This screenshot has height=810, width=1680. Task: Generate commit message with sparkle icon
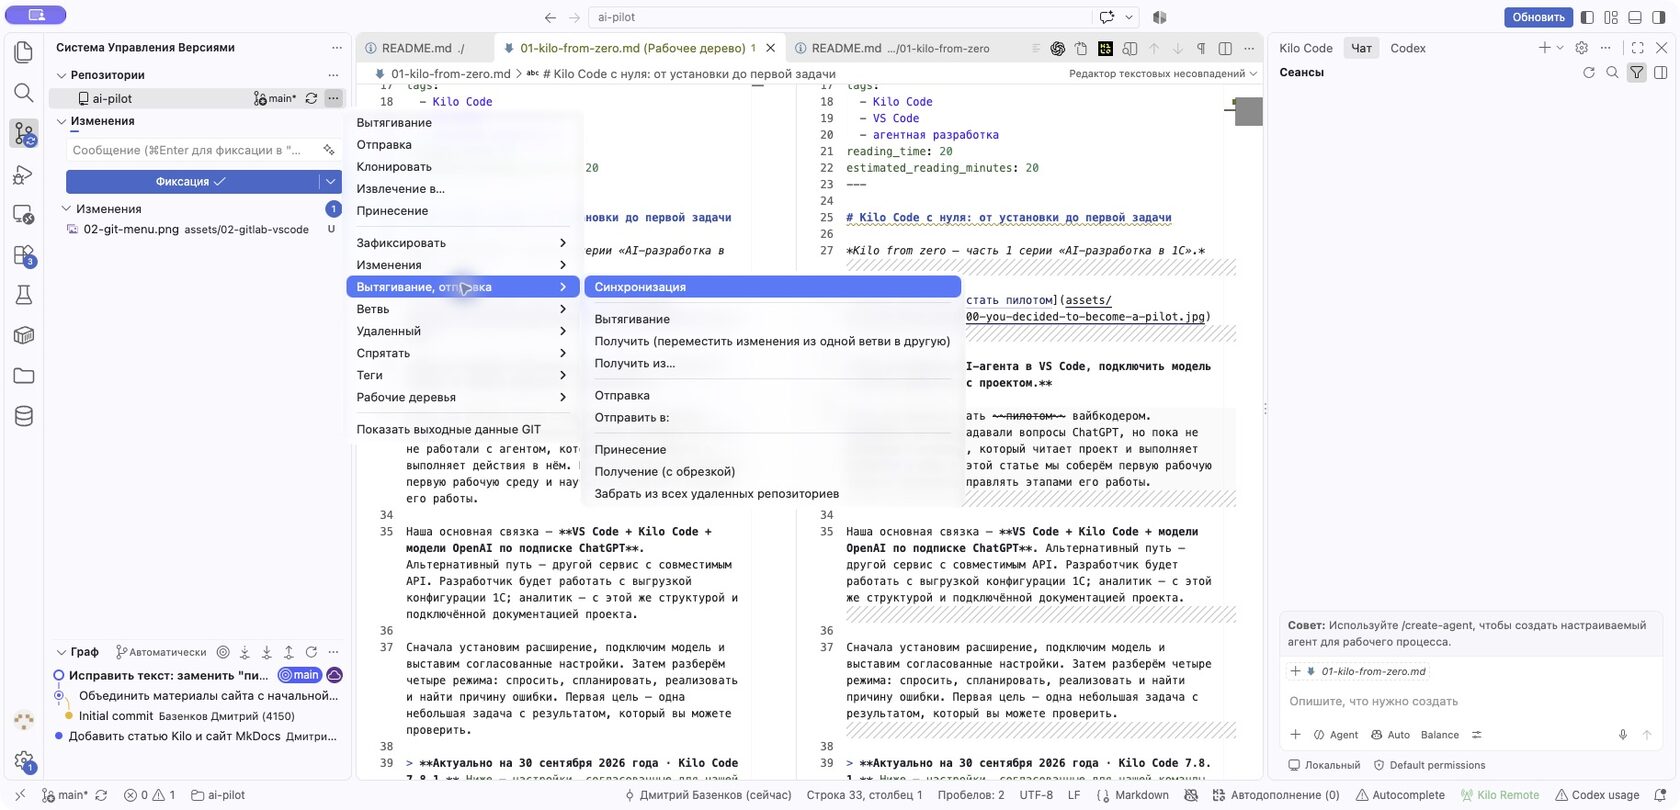tap(329, 150)
